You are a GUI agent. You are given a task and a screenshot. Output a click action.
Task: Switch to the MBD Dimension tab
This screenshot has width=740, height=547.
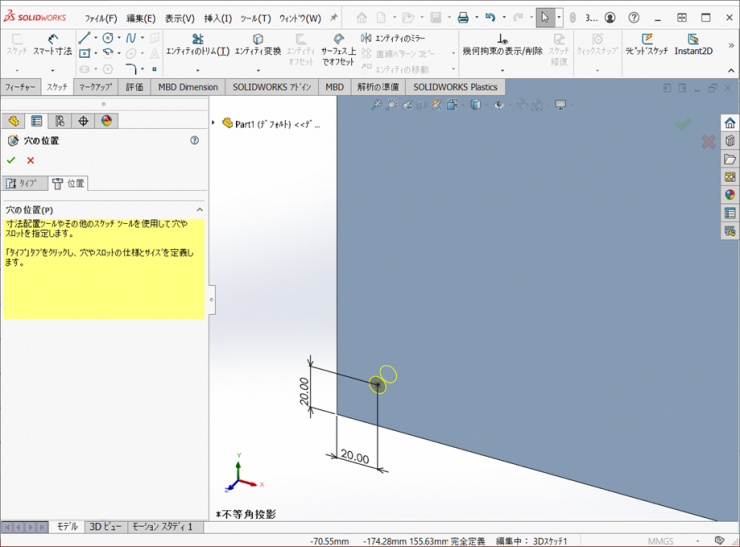(x=187, y=87)
